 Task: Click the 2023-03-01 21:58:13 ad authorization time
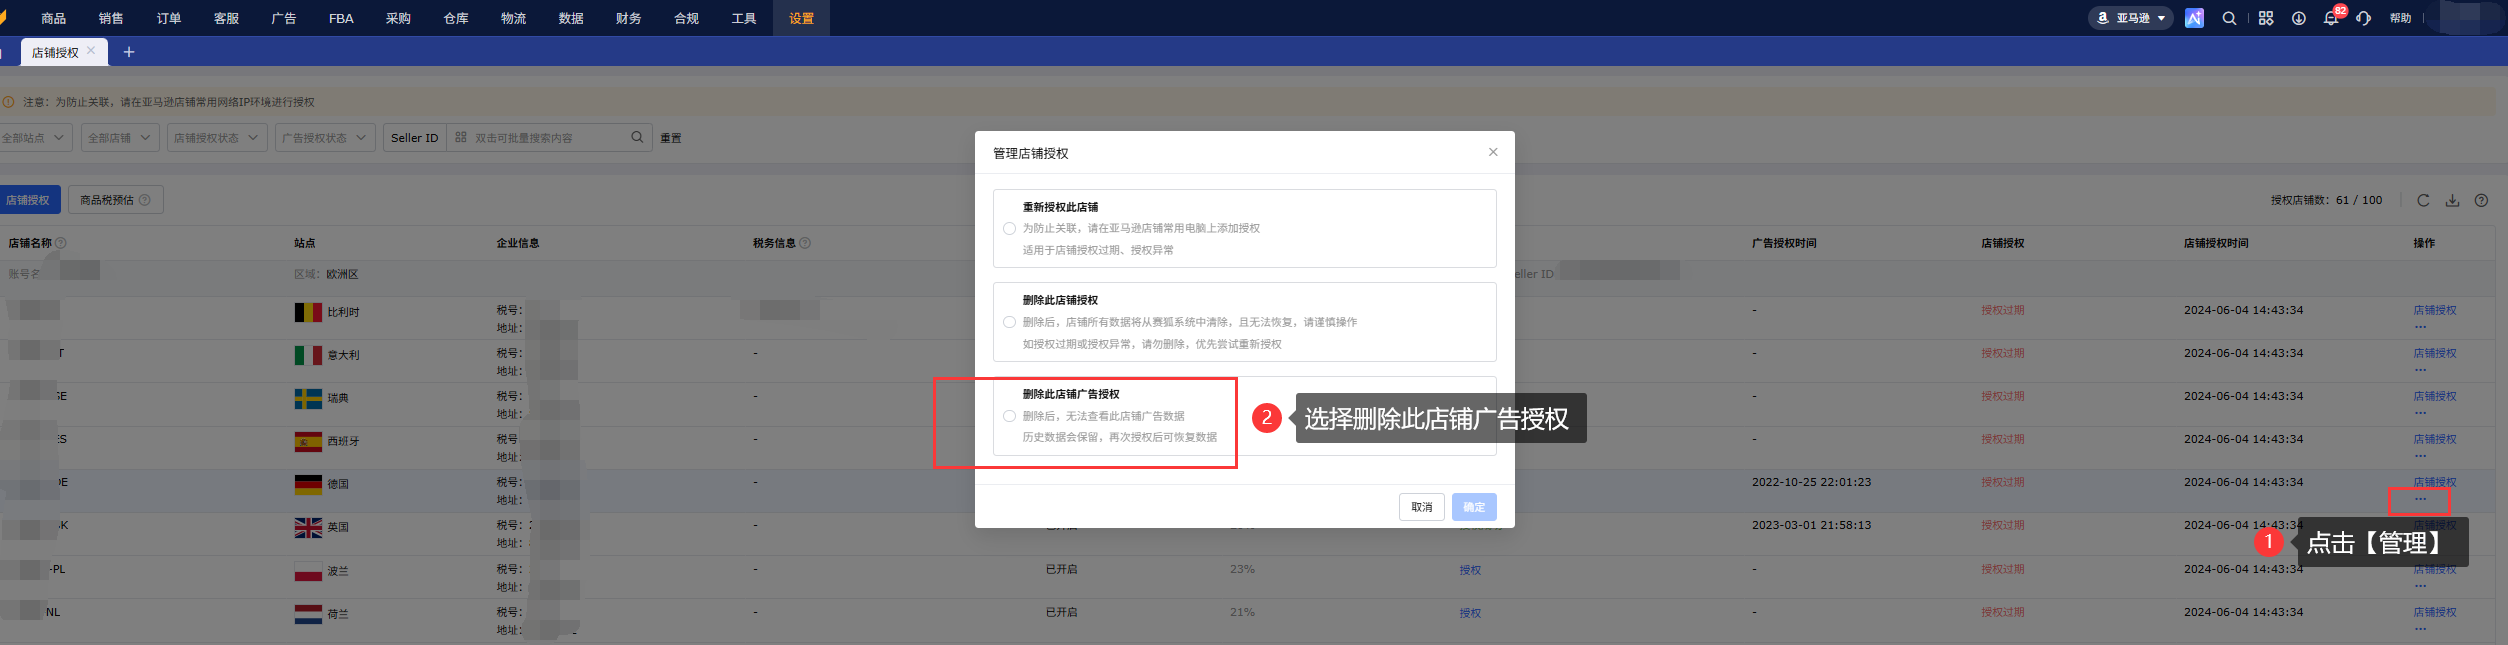point(1811,525)
